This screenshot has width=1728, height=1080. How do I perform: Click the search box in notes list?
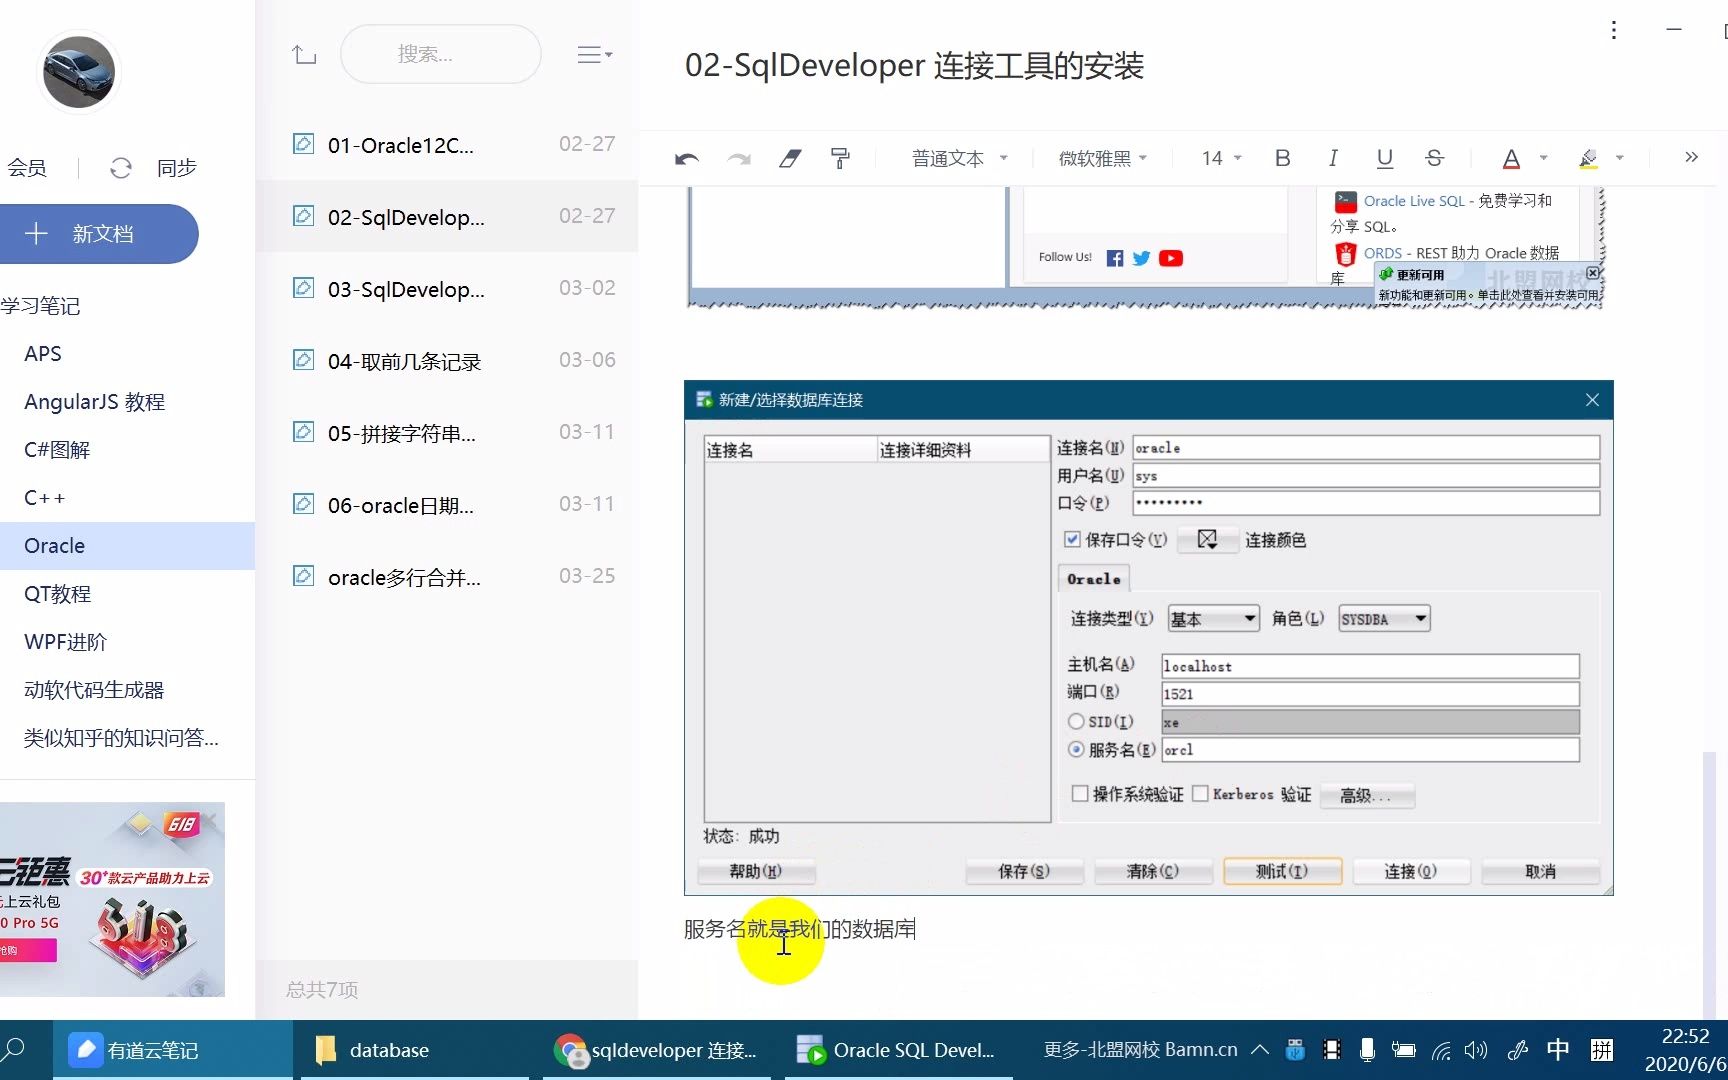(x=441, y=54)
